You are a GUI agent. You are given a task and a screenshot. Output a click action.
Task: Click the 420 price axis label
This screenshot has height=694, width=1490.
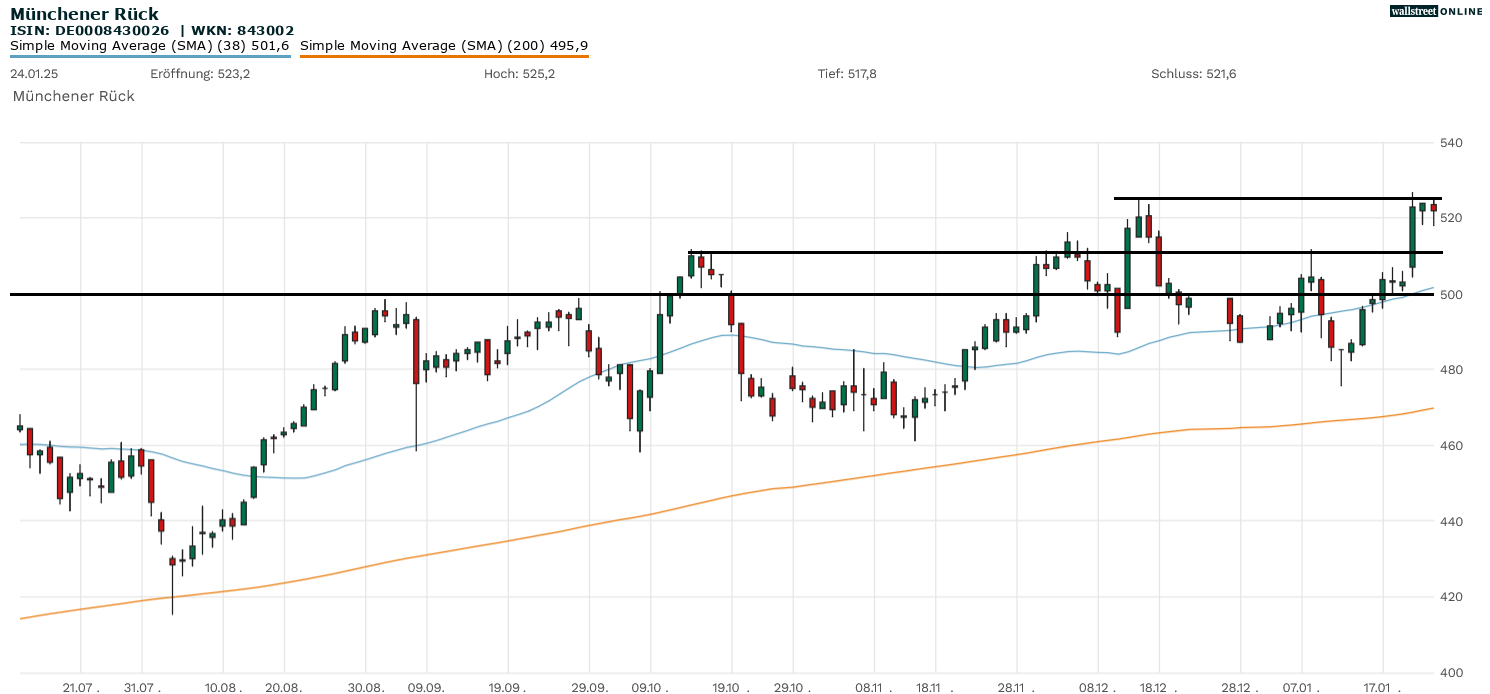point(1451,597)
